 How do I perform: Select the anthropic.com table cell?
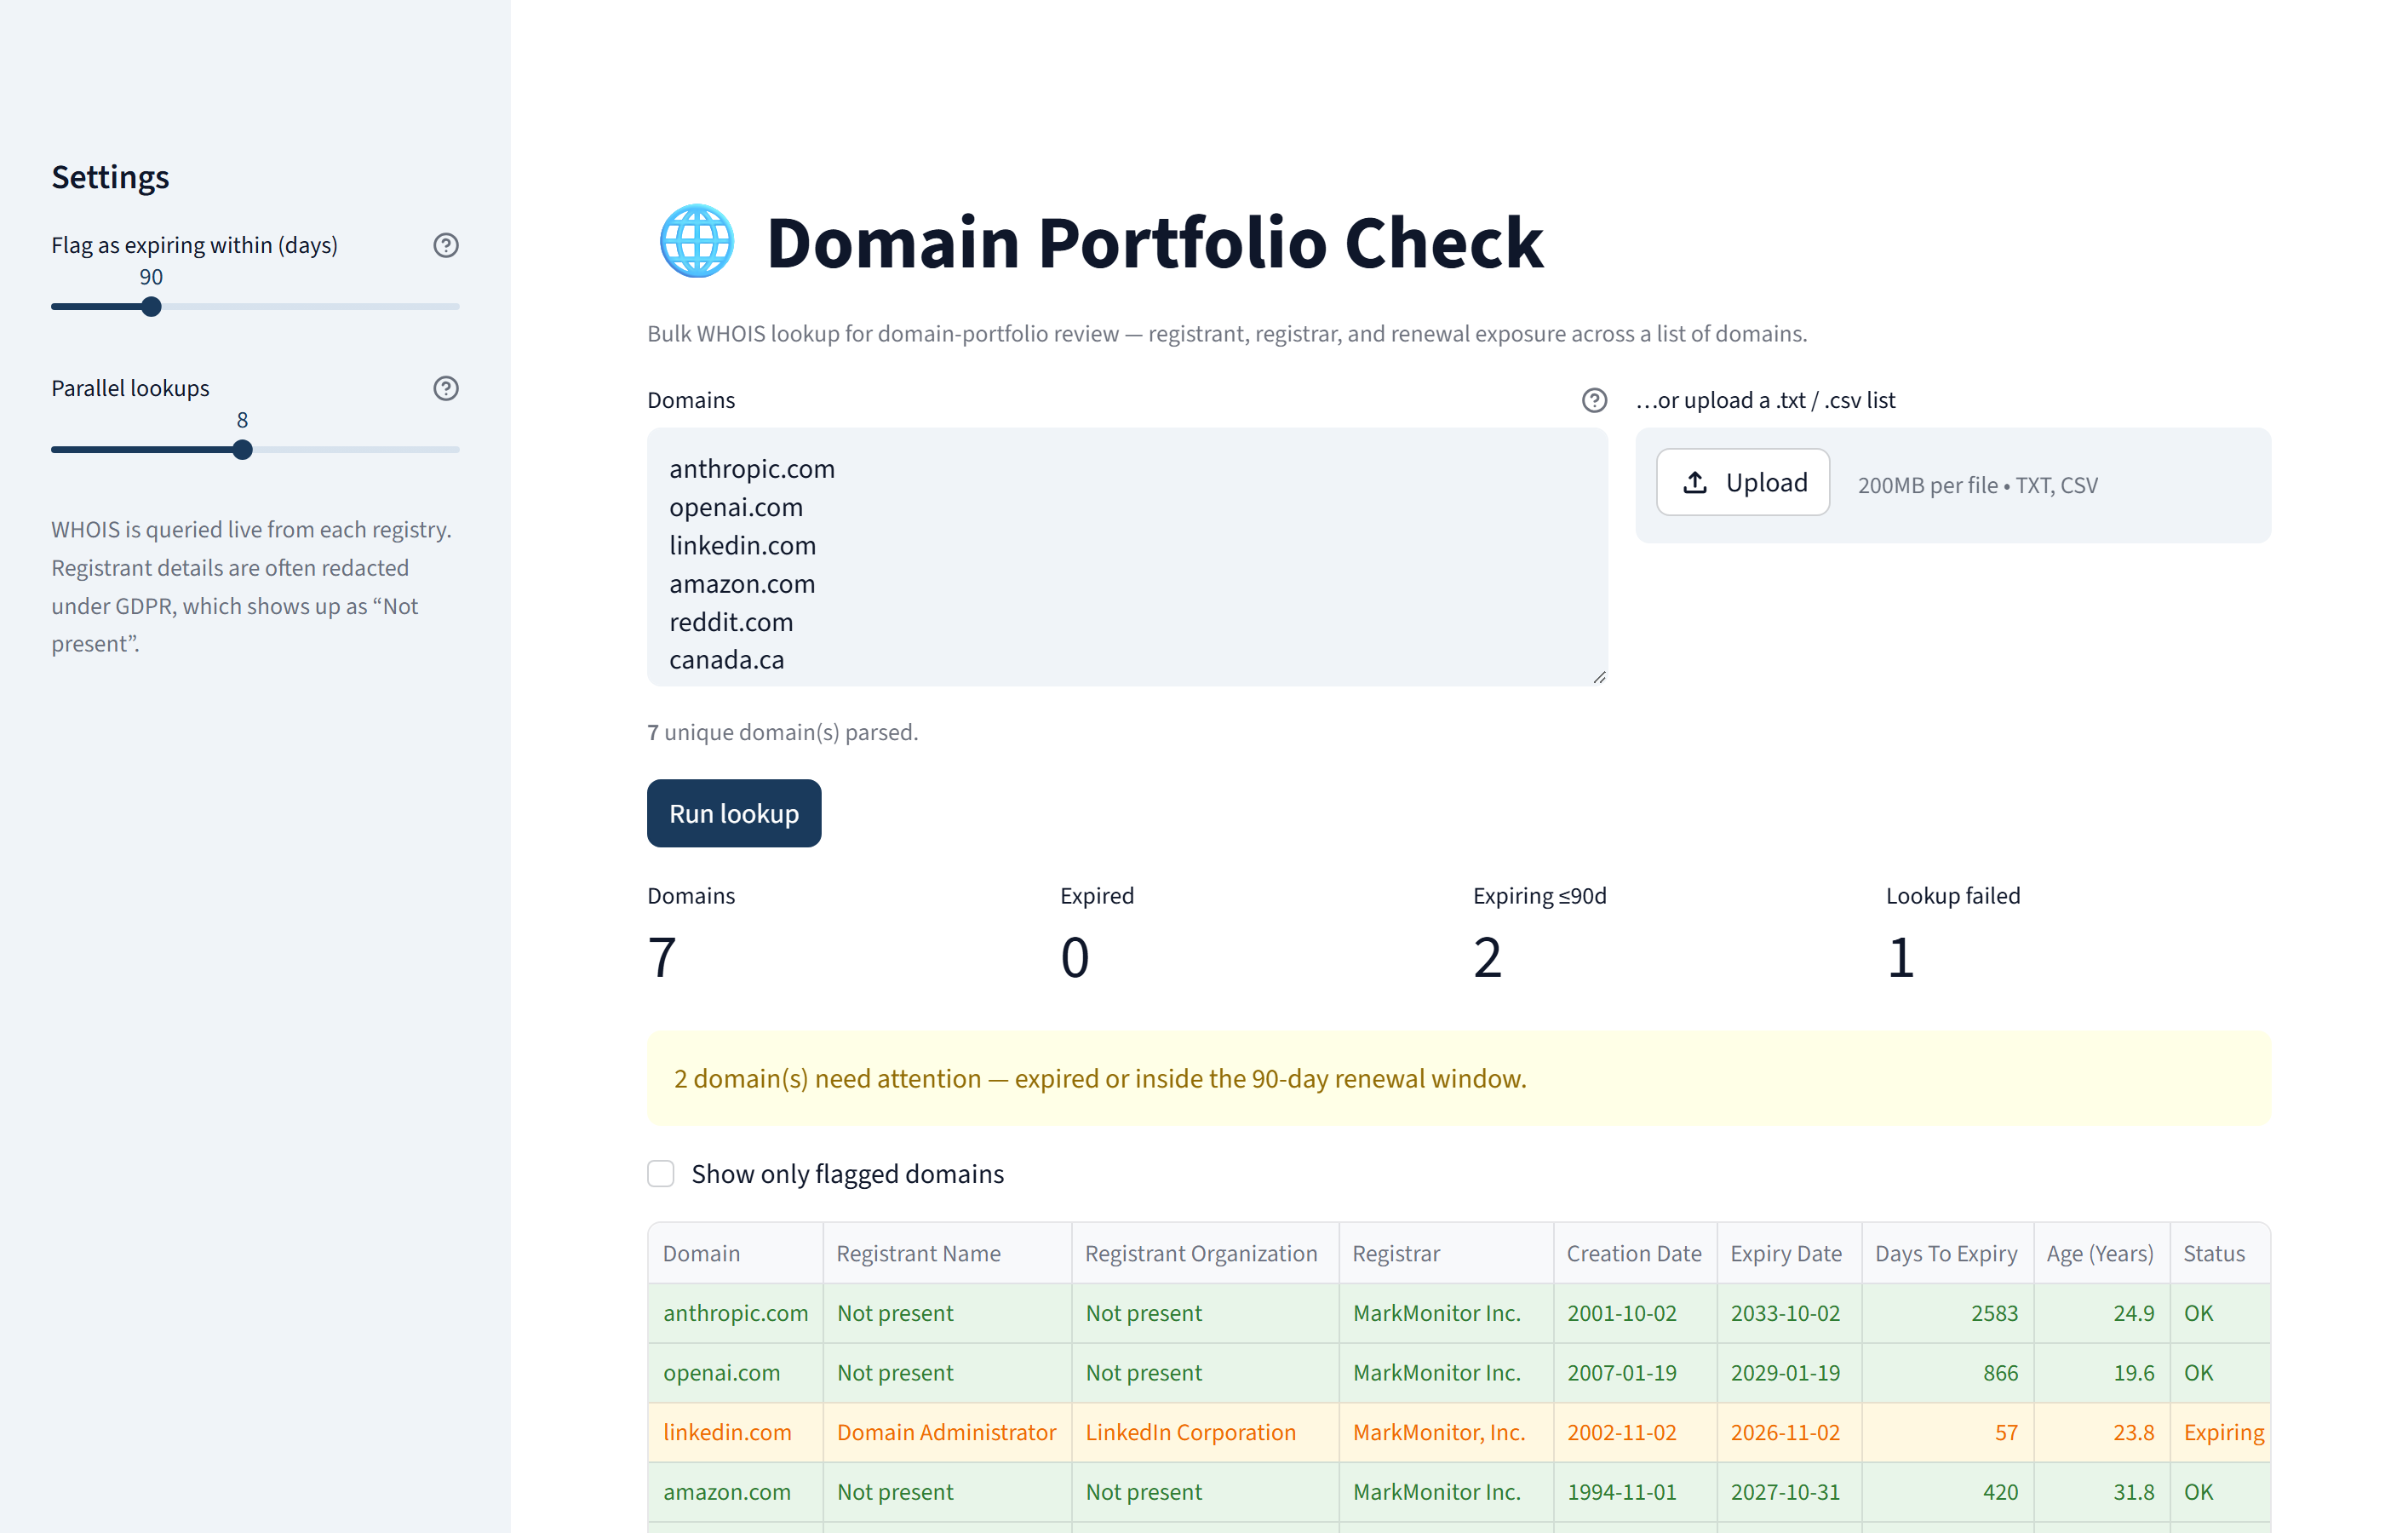pos(736,1313)
